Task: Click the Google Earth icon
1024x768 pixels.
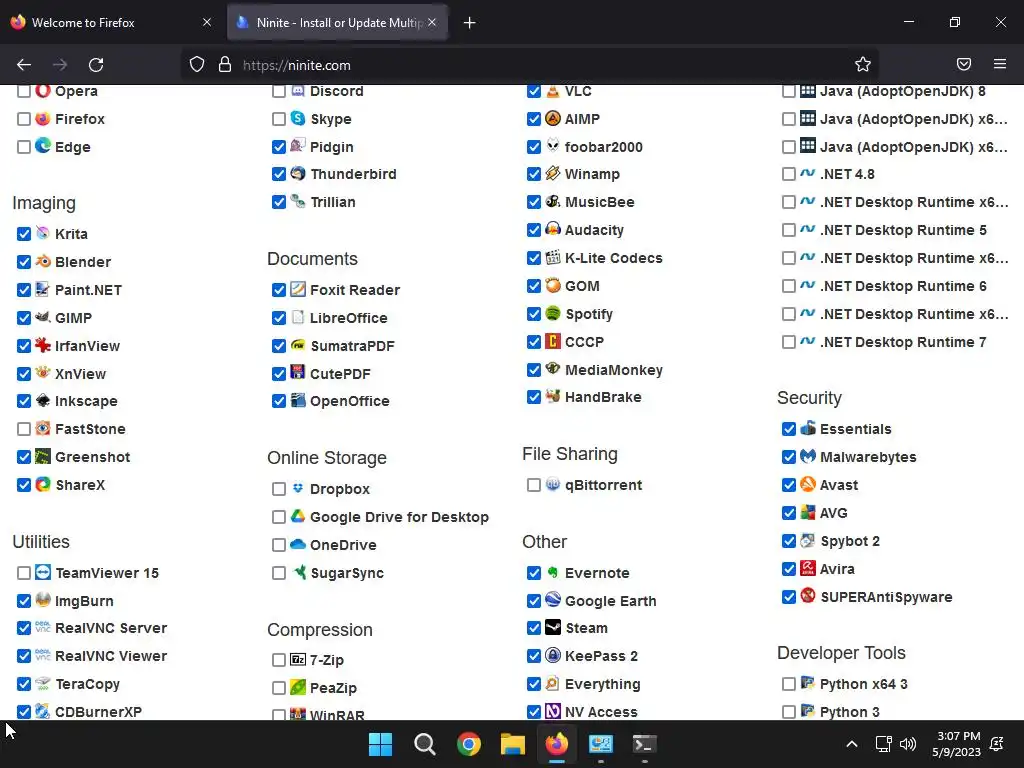Action: pyautogui.click(x=553, y=600)
